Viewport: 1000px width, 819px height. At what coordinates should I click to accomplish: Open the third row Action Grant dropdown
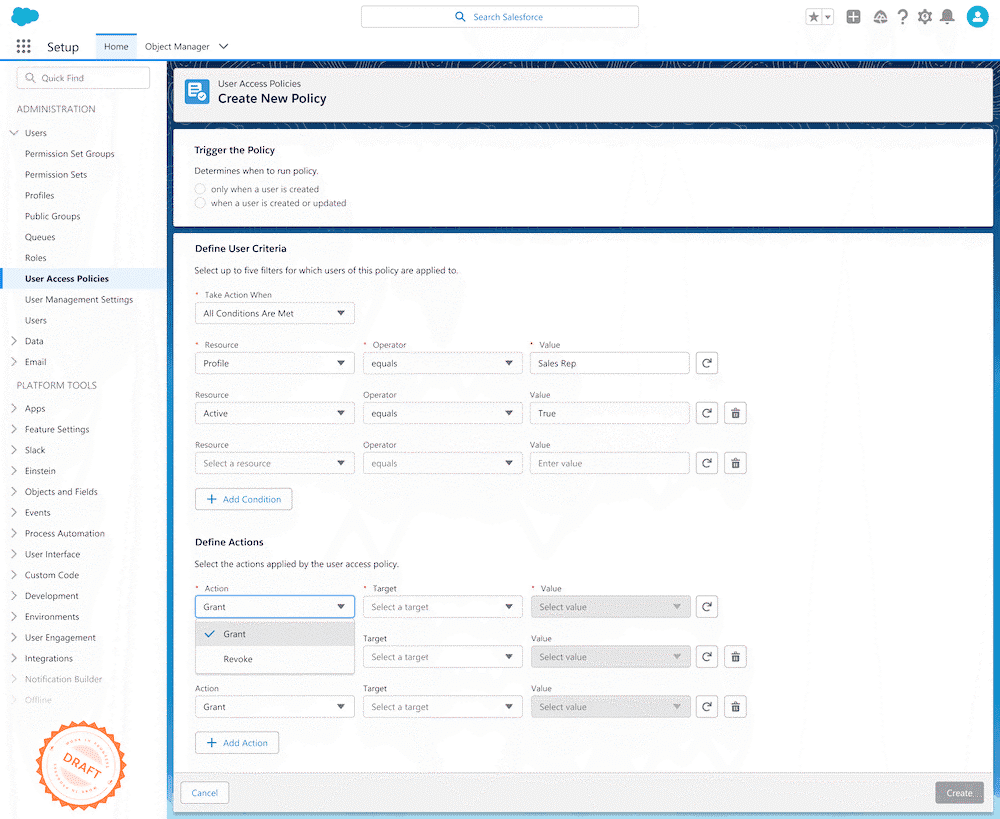click(275, 707)
